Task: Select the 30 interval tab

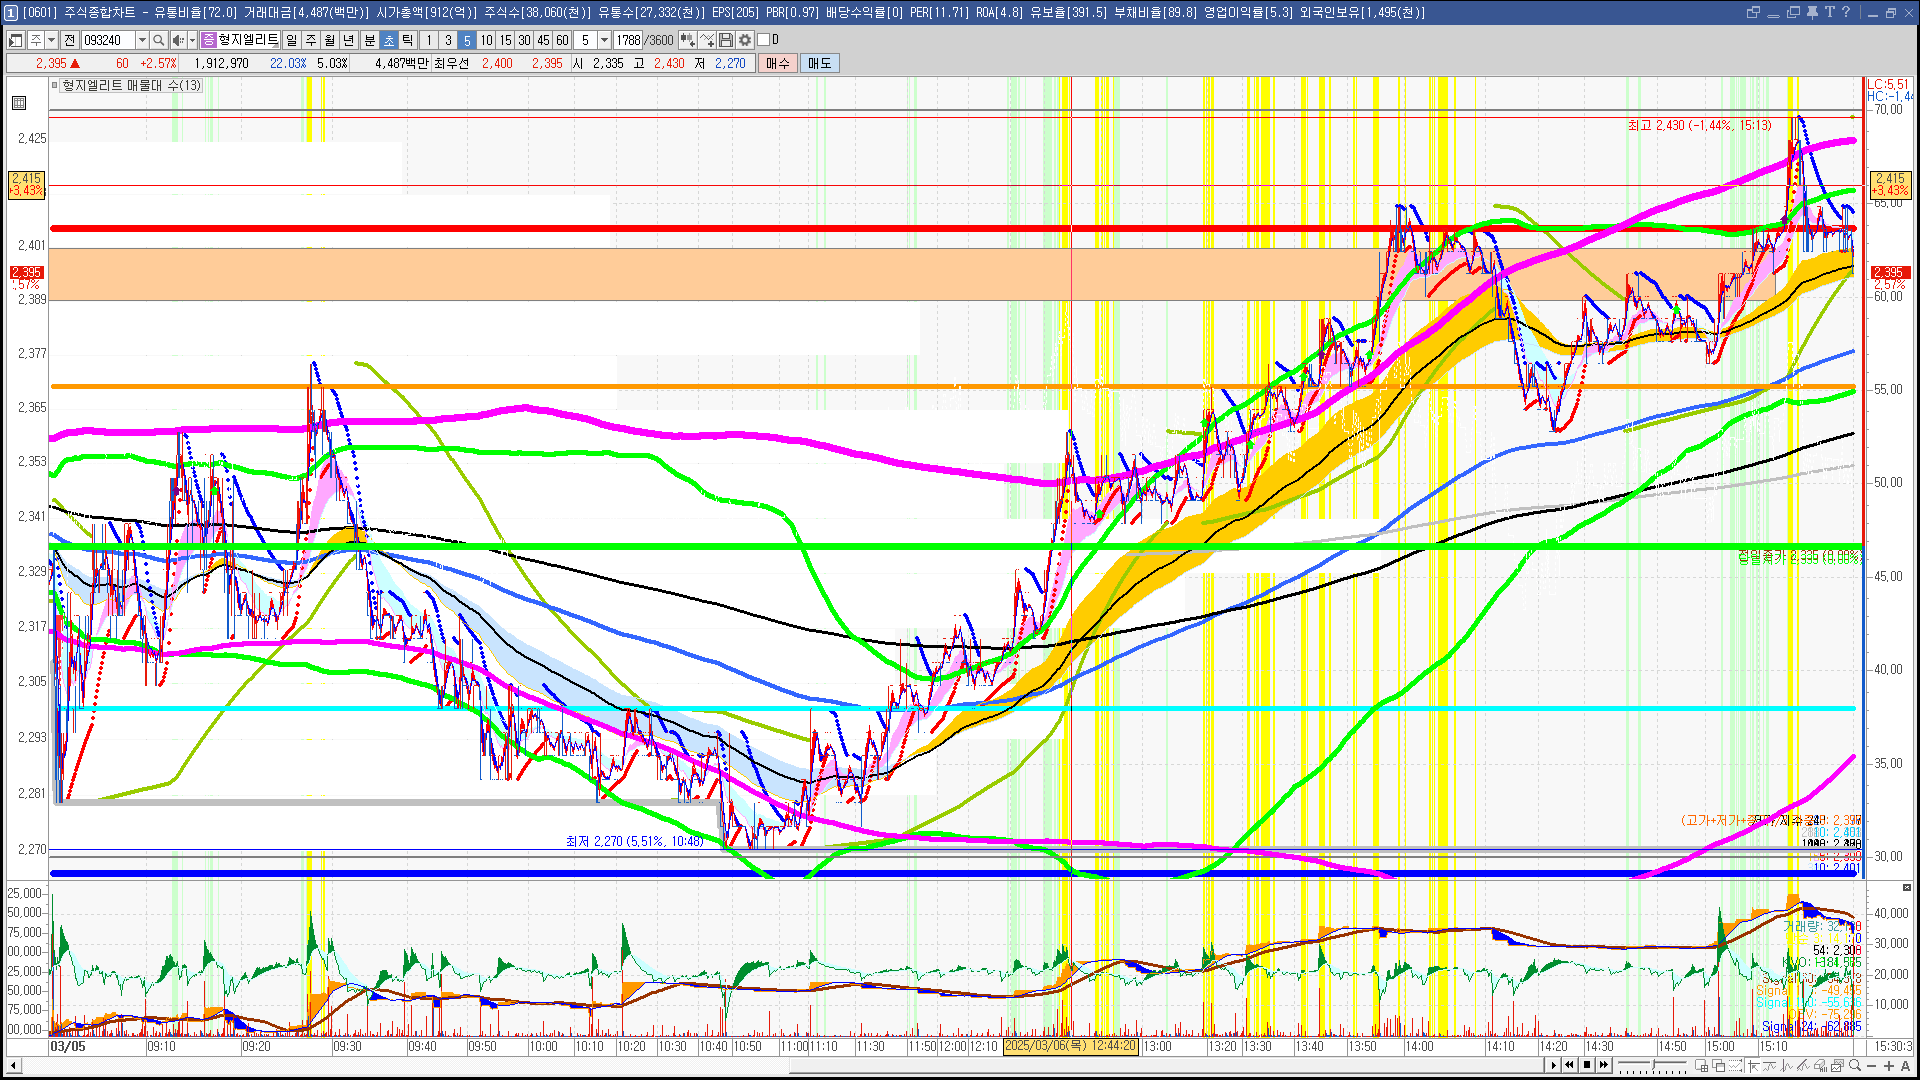Action: point(524,40)
